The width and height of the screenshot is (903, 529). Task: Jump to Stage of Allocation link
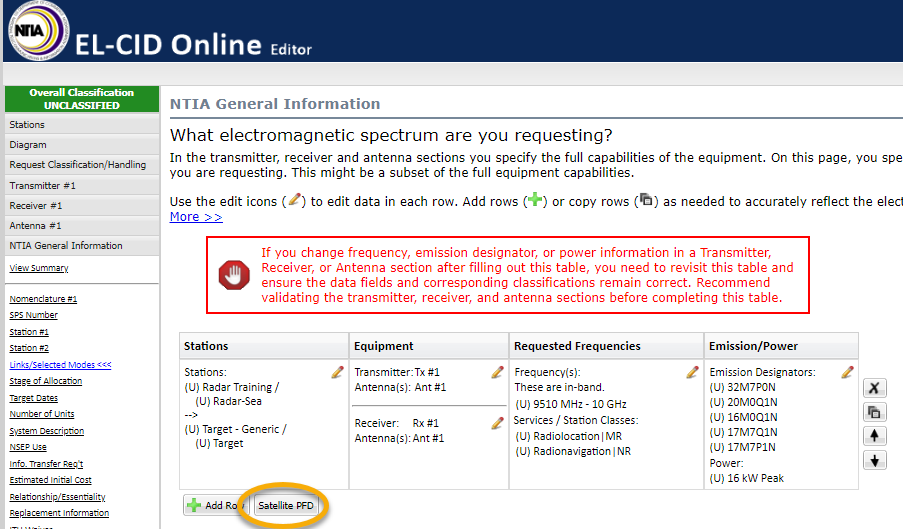click(46, 381)
